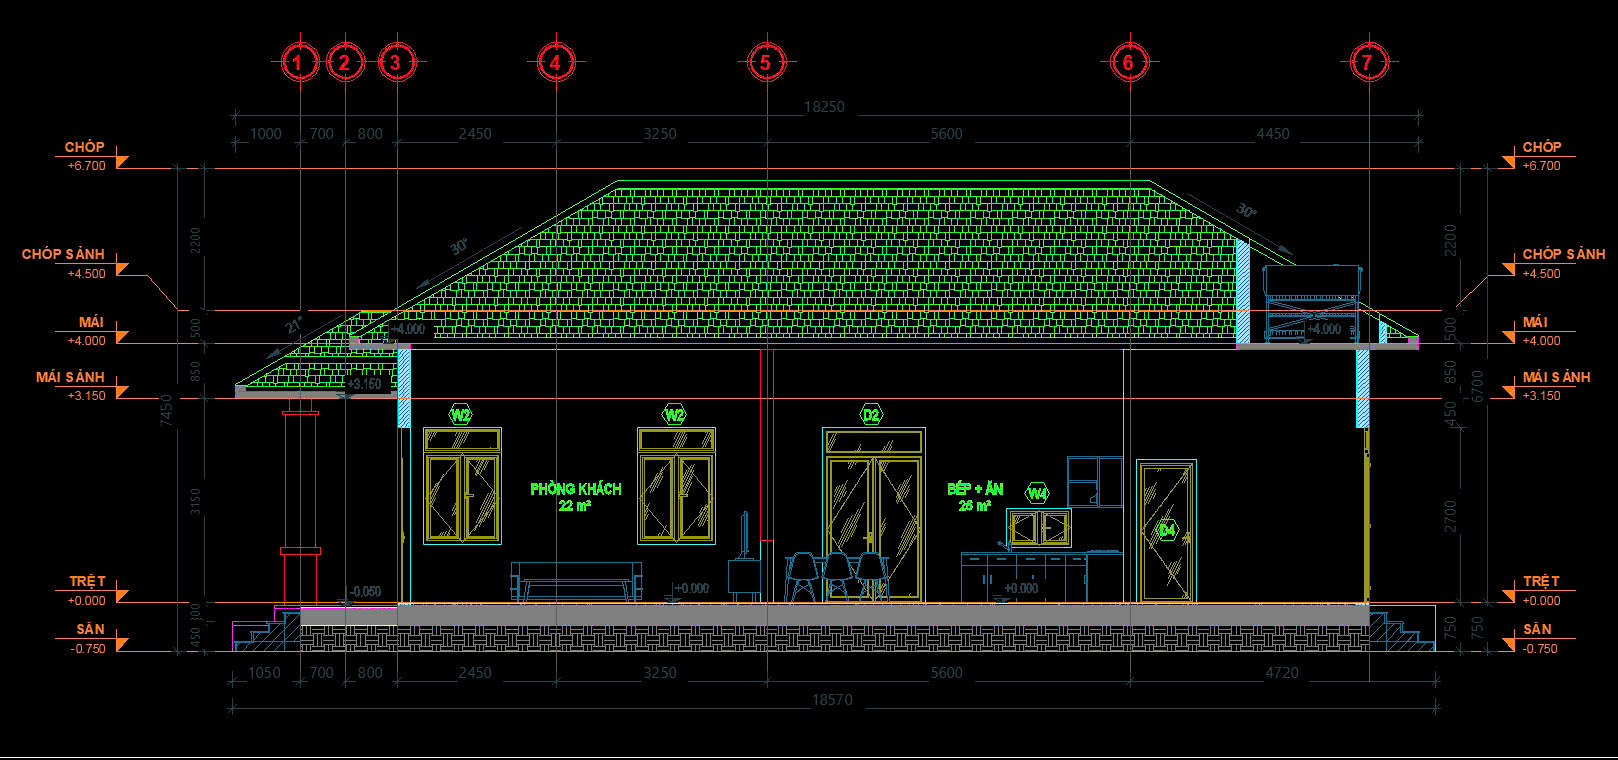Select the sofa in the living room

point(575,580)
